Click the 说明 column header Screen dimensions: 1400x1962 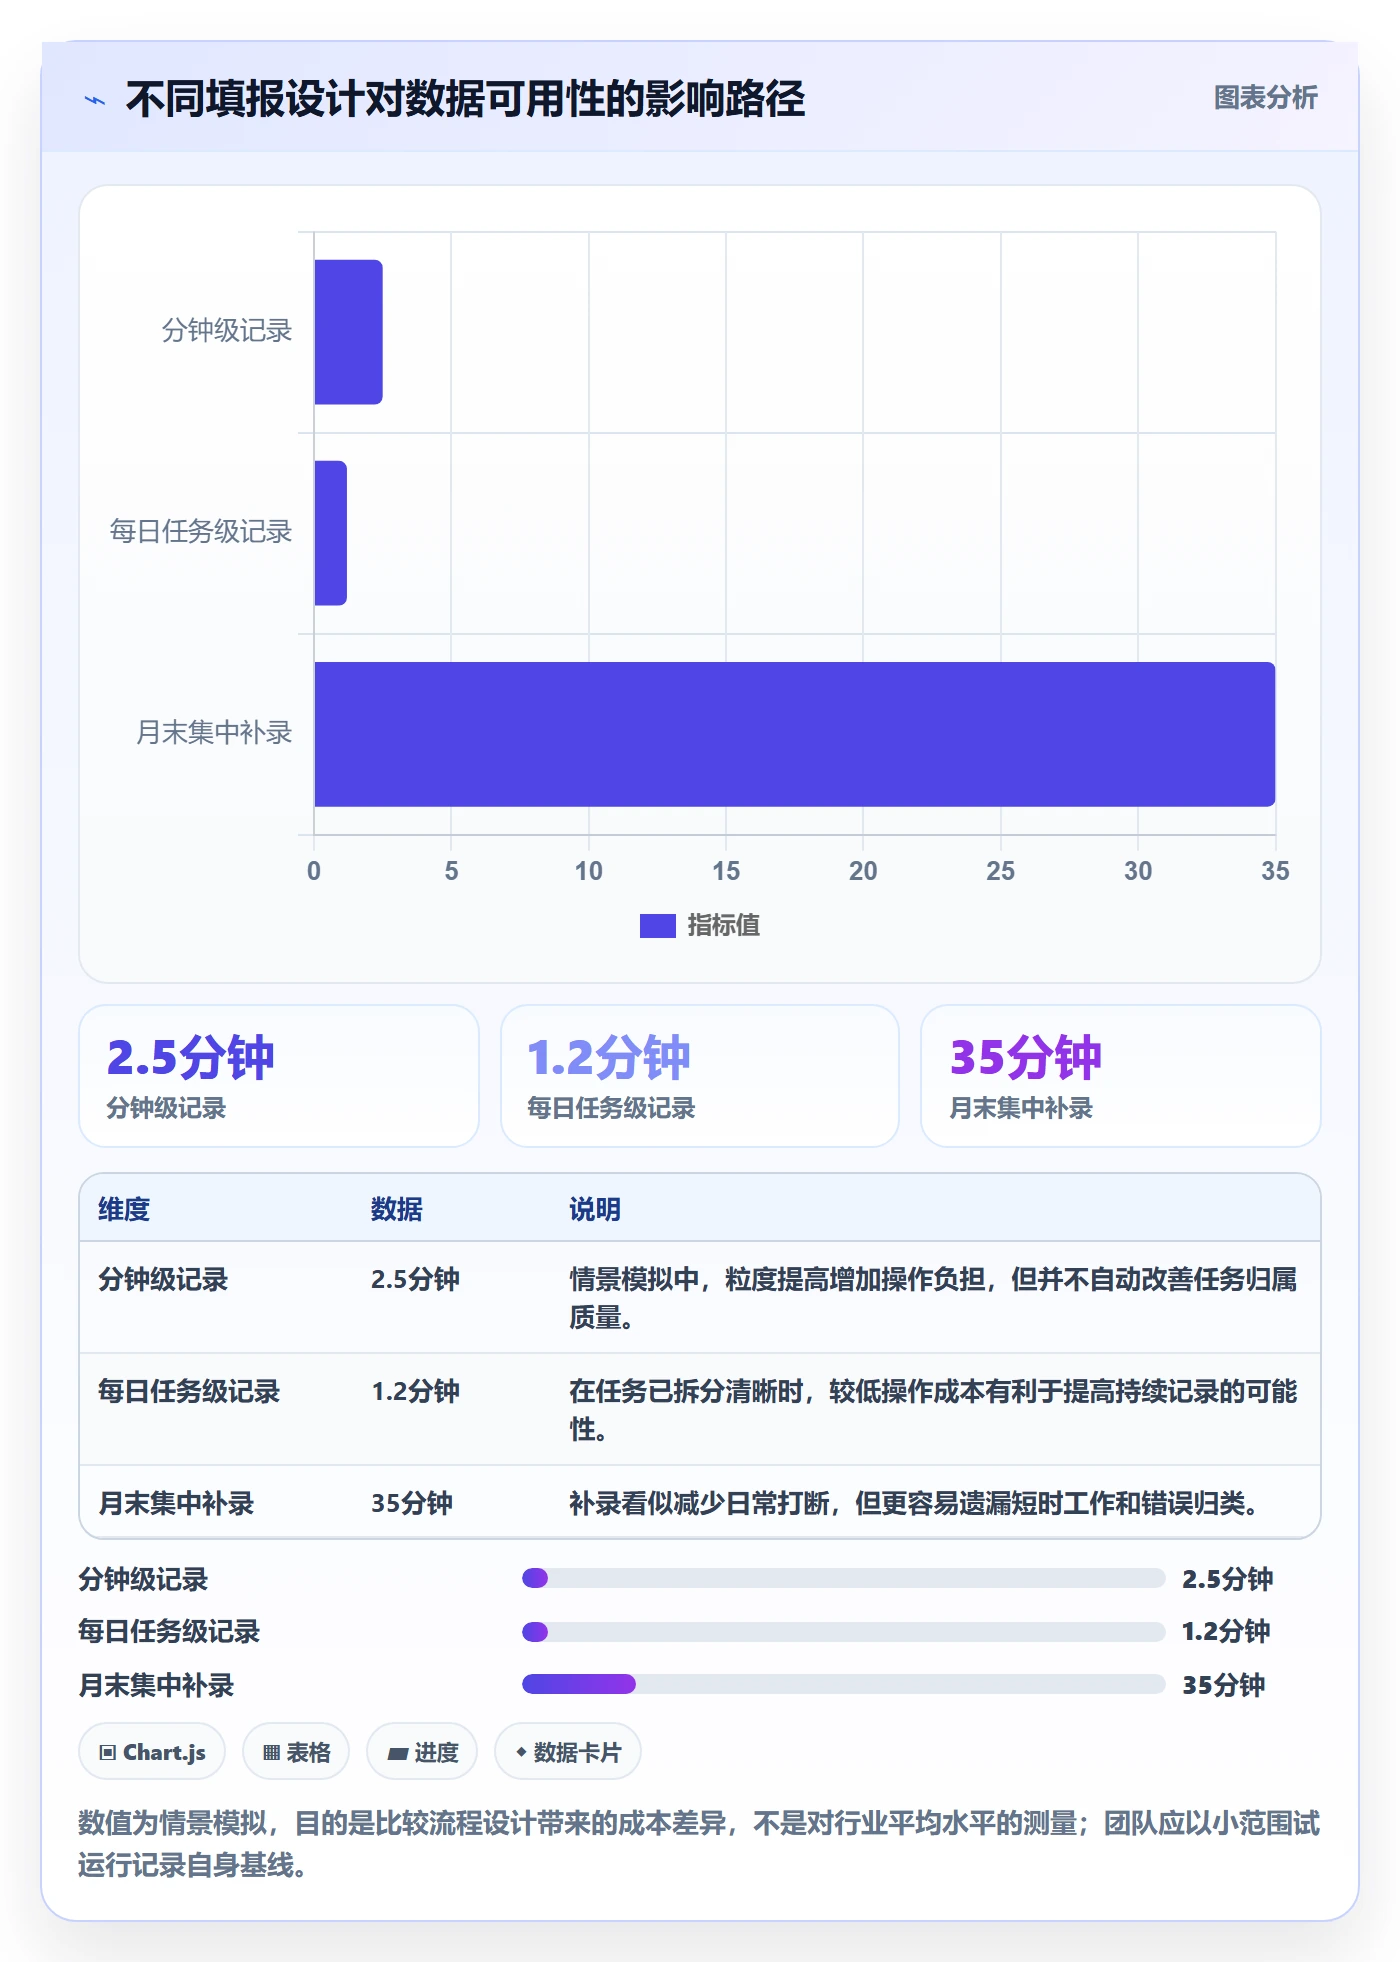coord(595,1210)
